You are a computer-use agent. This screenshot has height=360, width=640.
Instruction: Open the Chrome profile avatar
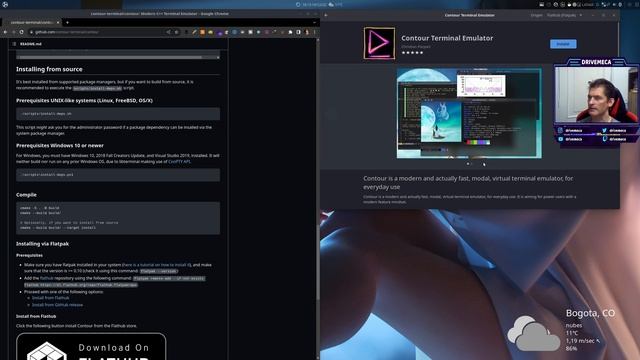pos(307,32)
